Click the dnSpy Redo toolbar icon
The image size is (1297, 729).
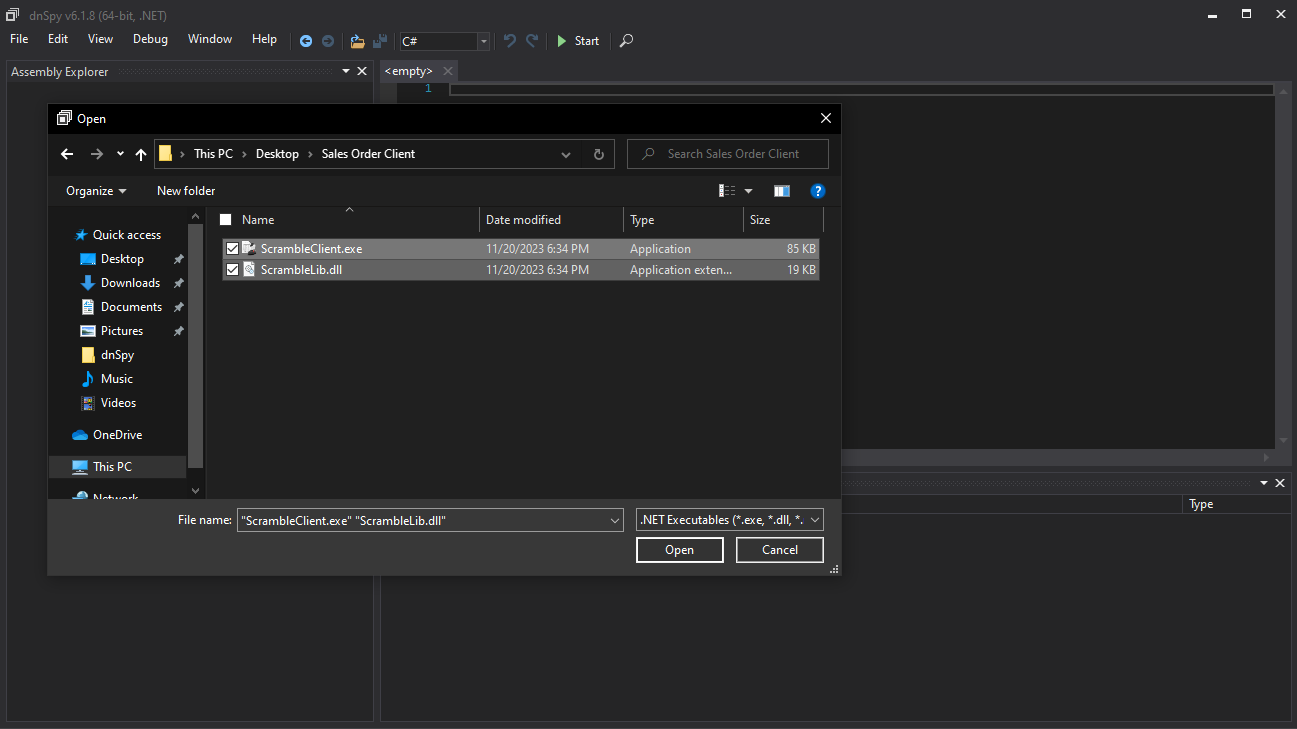[532, 41]
